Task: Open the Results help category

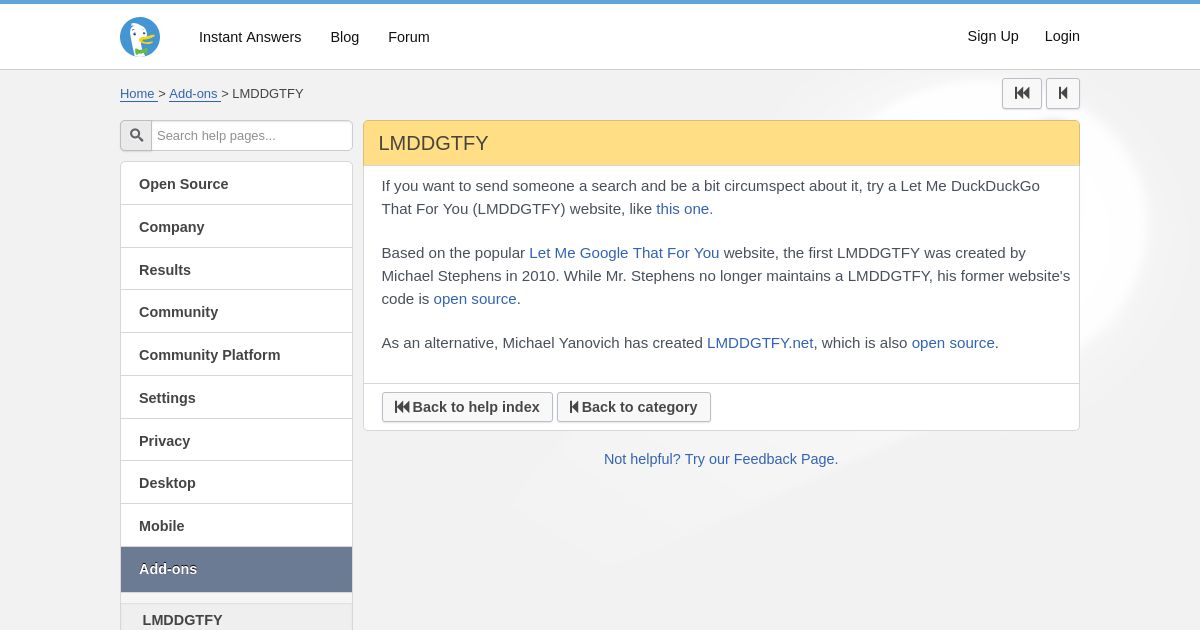Action: [236, 270]
